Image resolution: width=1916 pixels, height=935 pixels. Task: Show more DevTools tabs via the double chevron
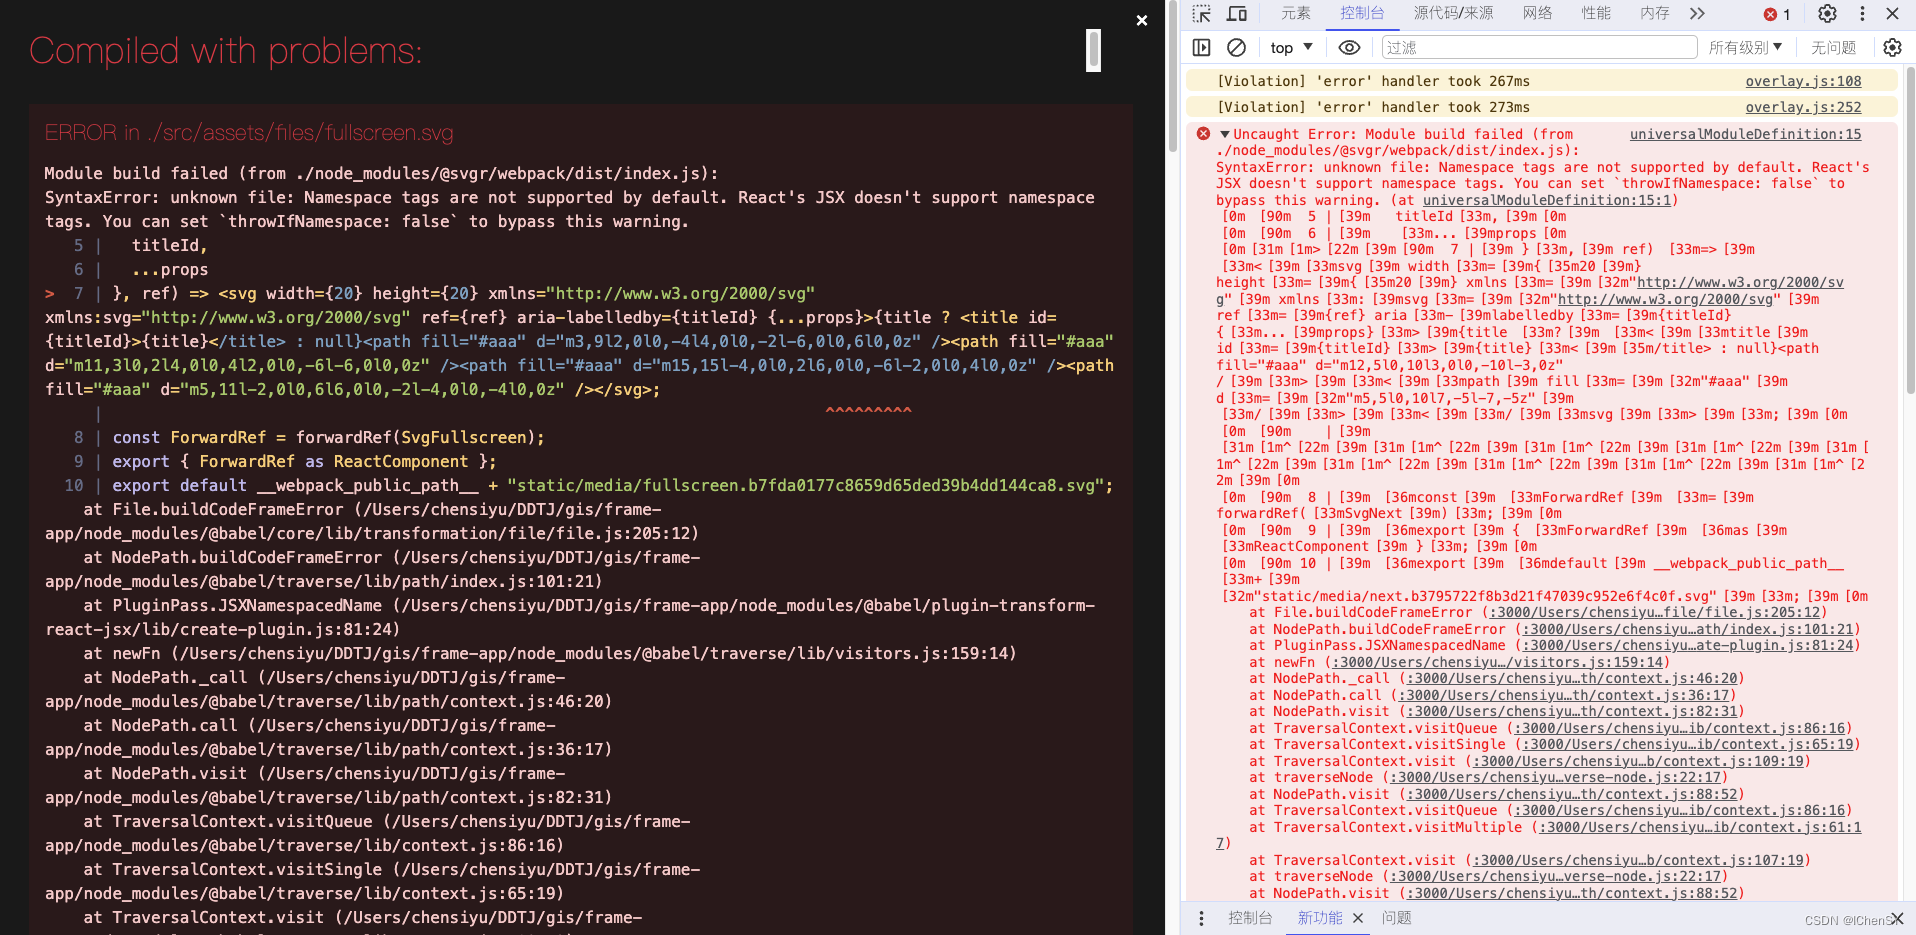pyautogui.click(x=1697, y=14)
